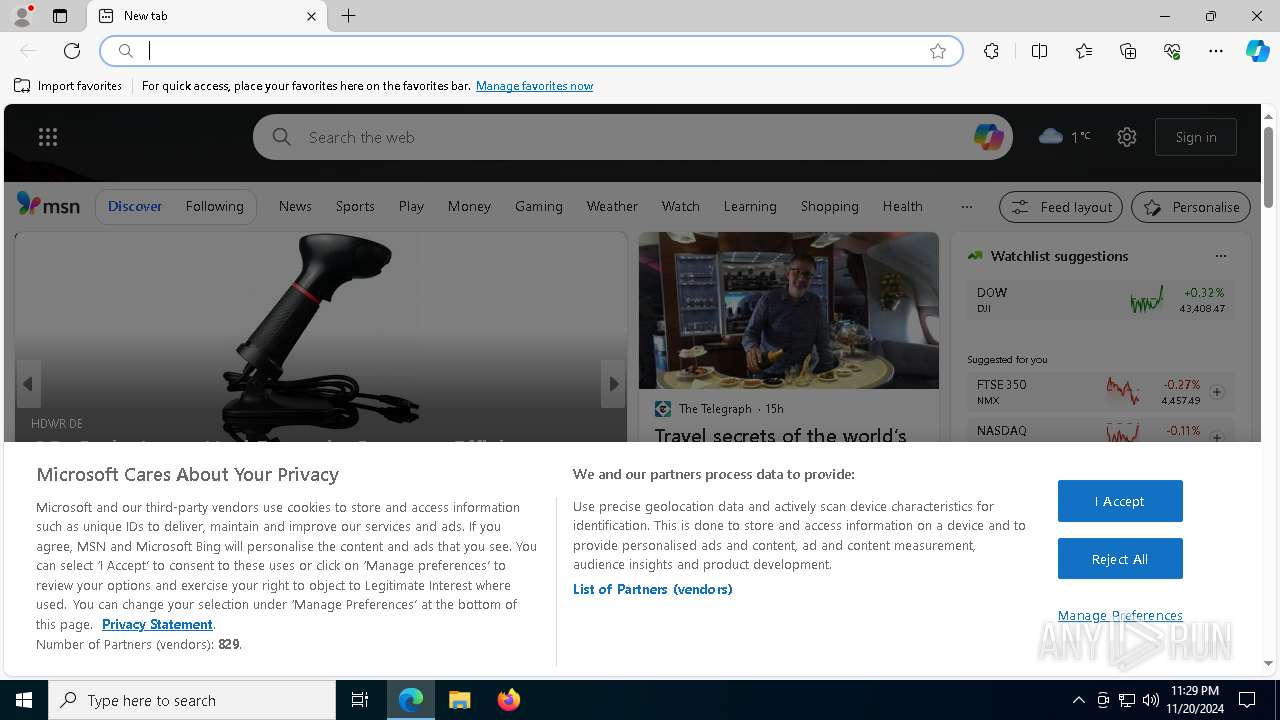Open the browser profile icon

(22, 16)
